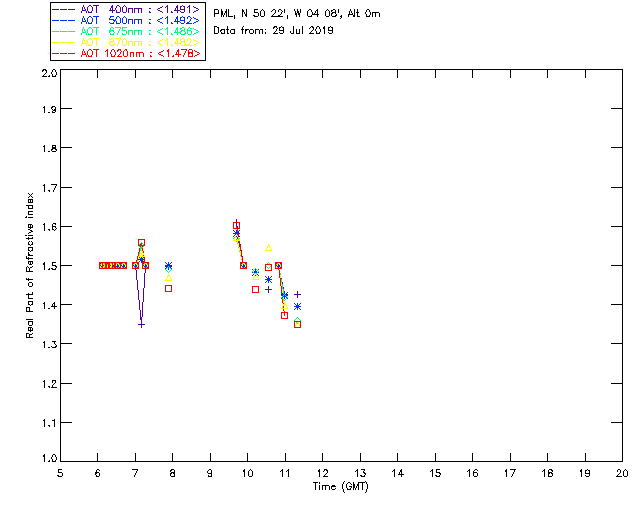
Task: Click the yellow triangle marker near 1.55 around 10.5 GMT
Action: 268,248
